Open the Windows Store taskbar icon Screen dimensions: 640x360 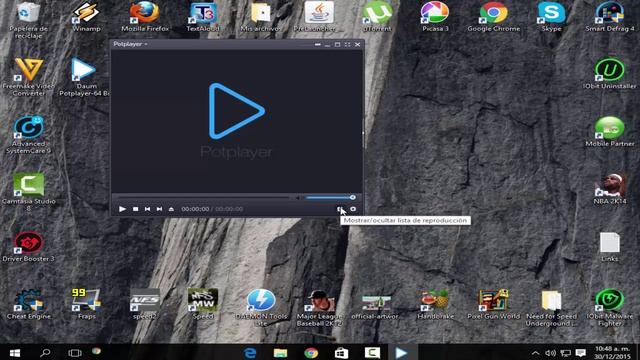(x=341, y=353)
